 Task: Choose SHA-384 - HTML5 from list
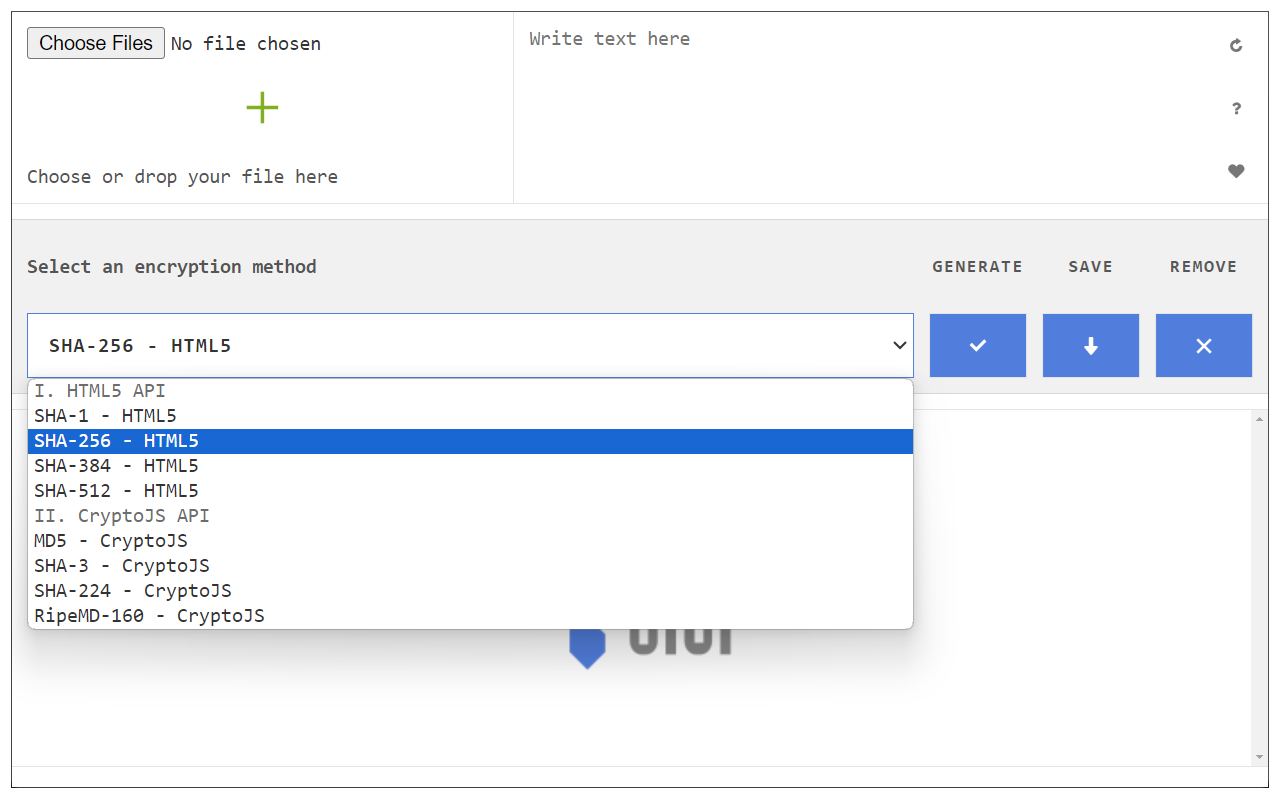(116, 466)
